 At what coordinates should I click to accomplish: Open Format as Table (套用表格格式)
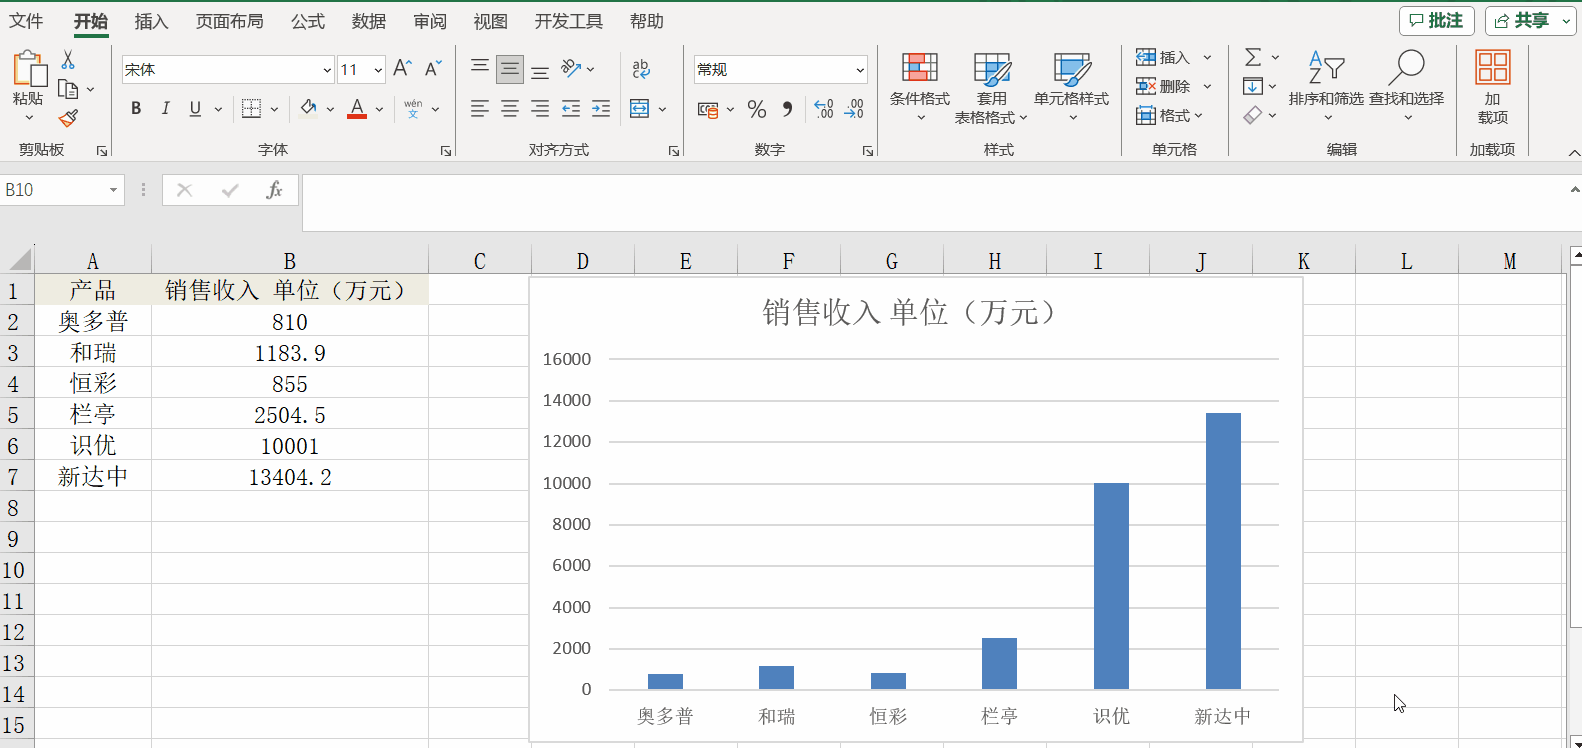(x=992, y=88)
